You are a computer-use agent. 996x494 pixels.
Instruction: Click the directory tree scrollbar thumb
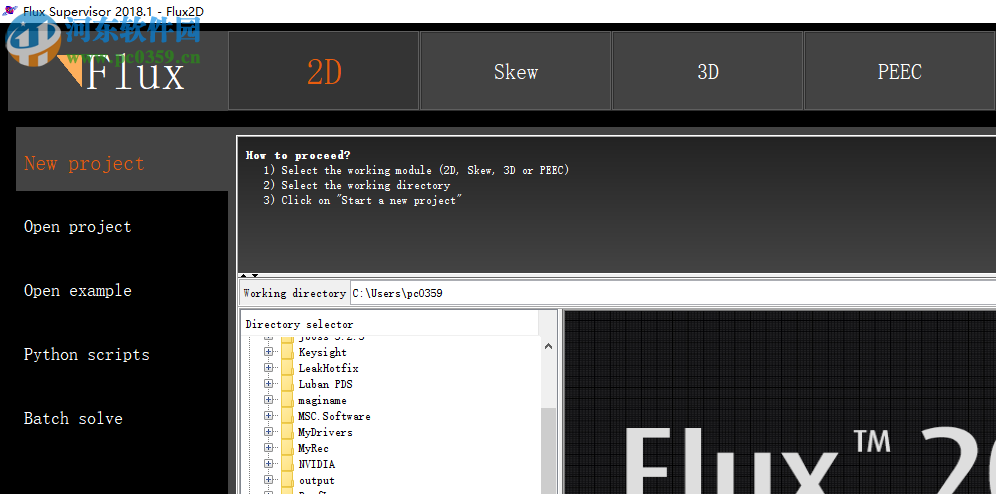click(548, 451)
